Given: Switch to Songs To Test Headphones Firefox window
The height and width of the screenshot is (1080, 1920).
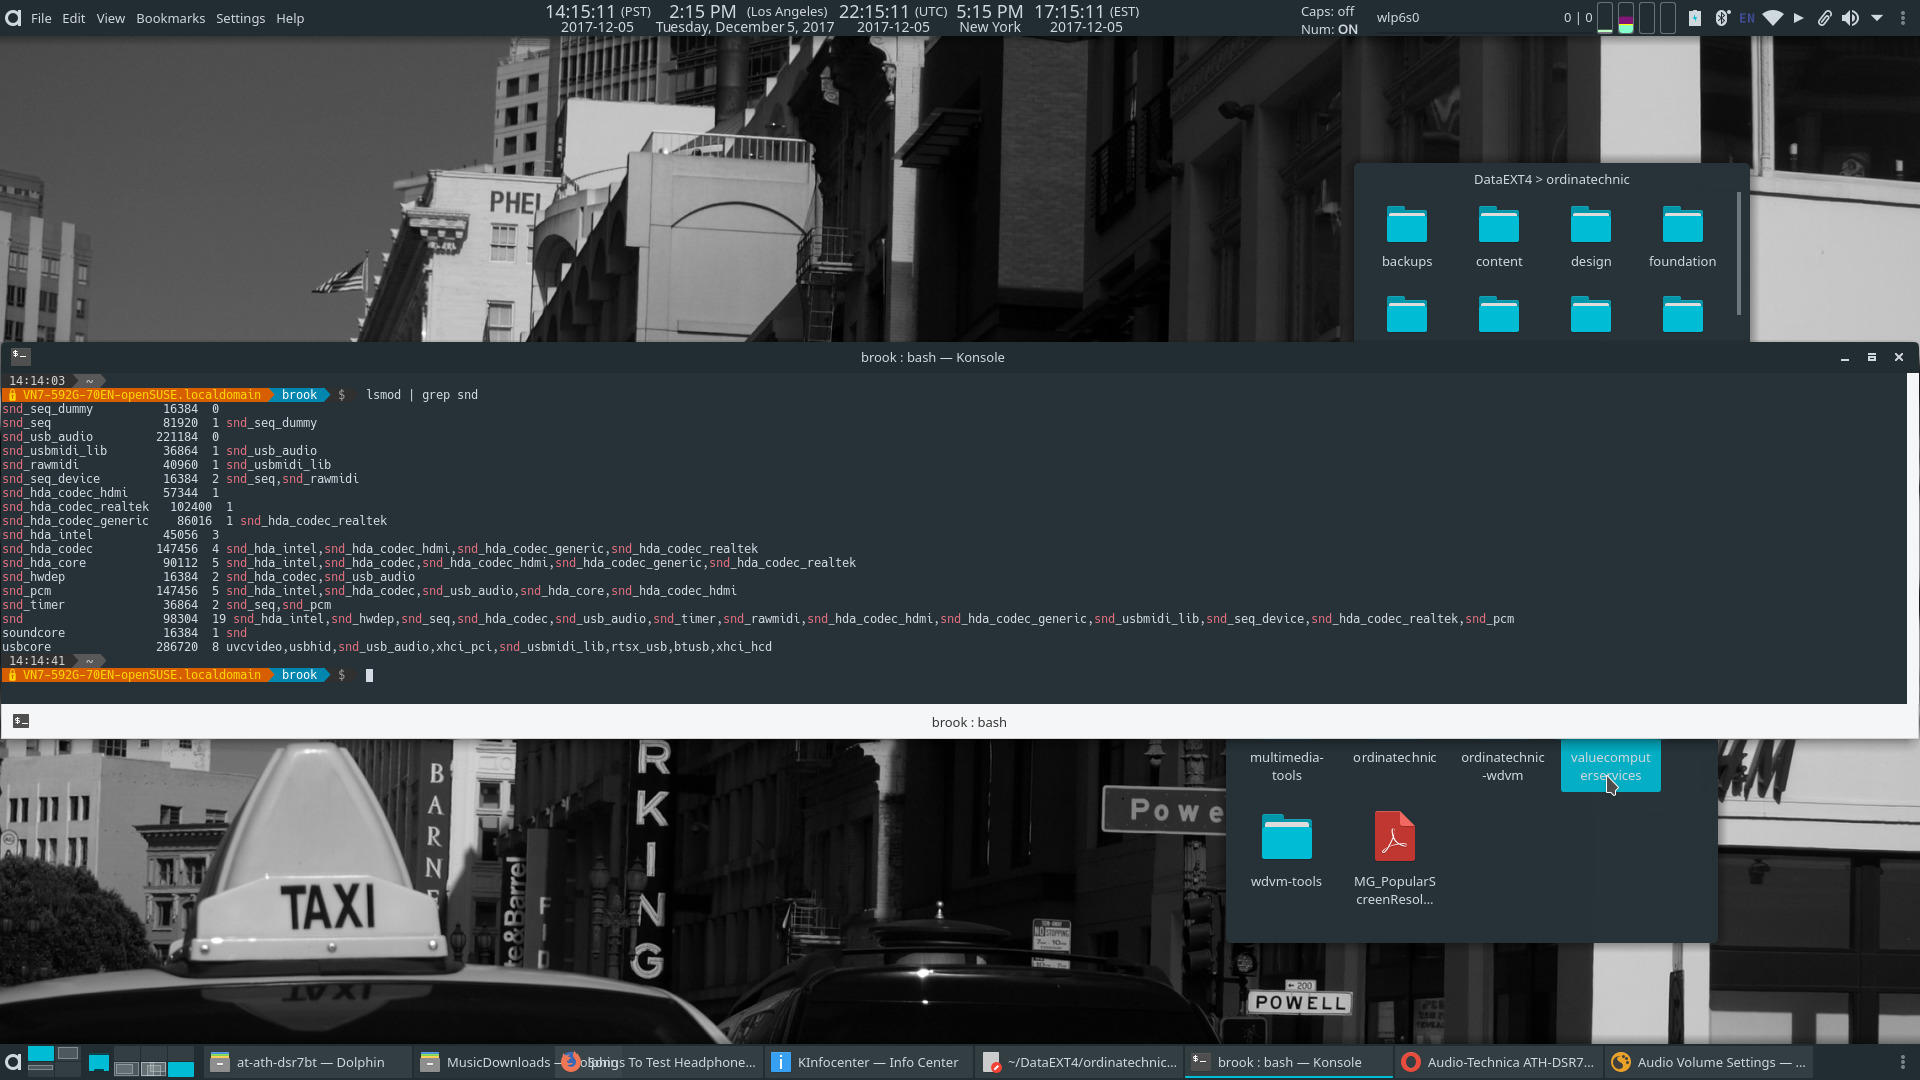Looking at the screenshot, I should [x=660, y=1062].
